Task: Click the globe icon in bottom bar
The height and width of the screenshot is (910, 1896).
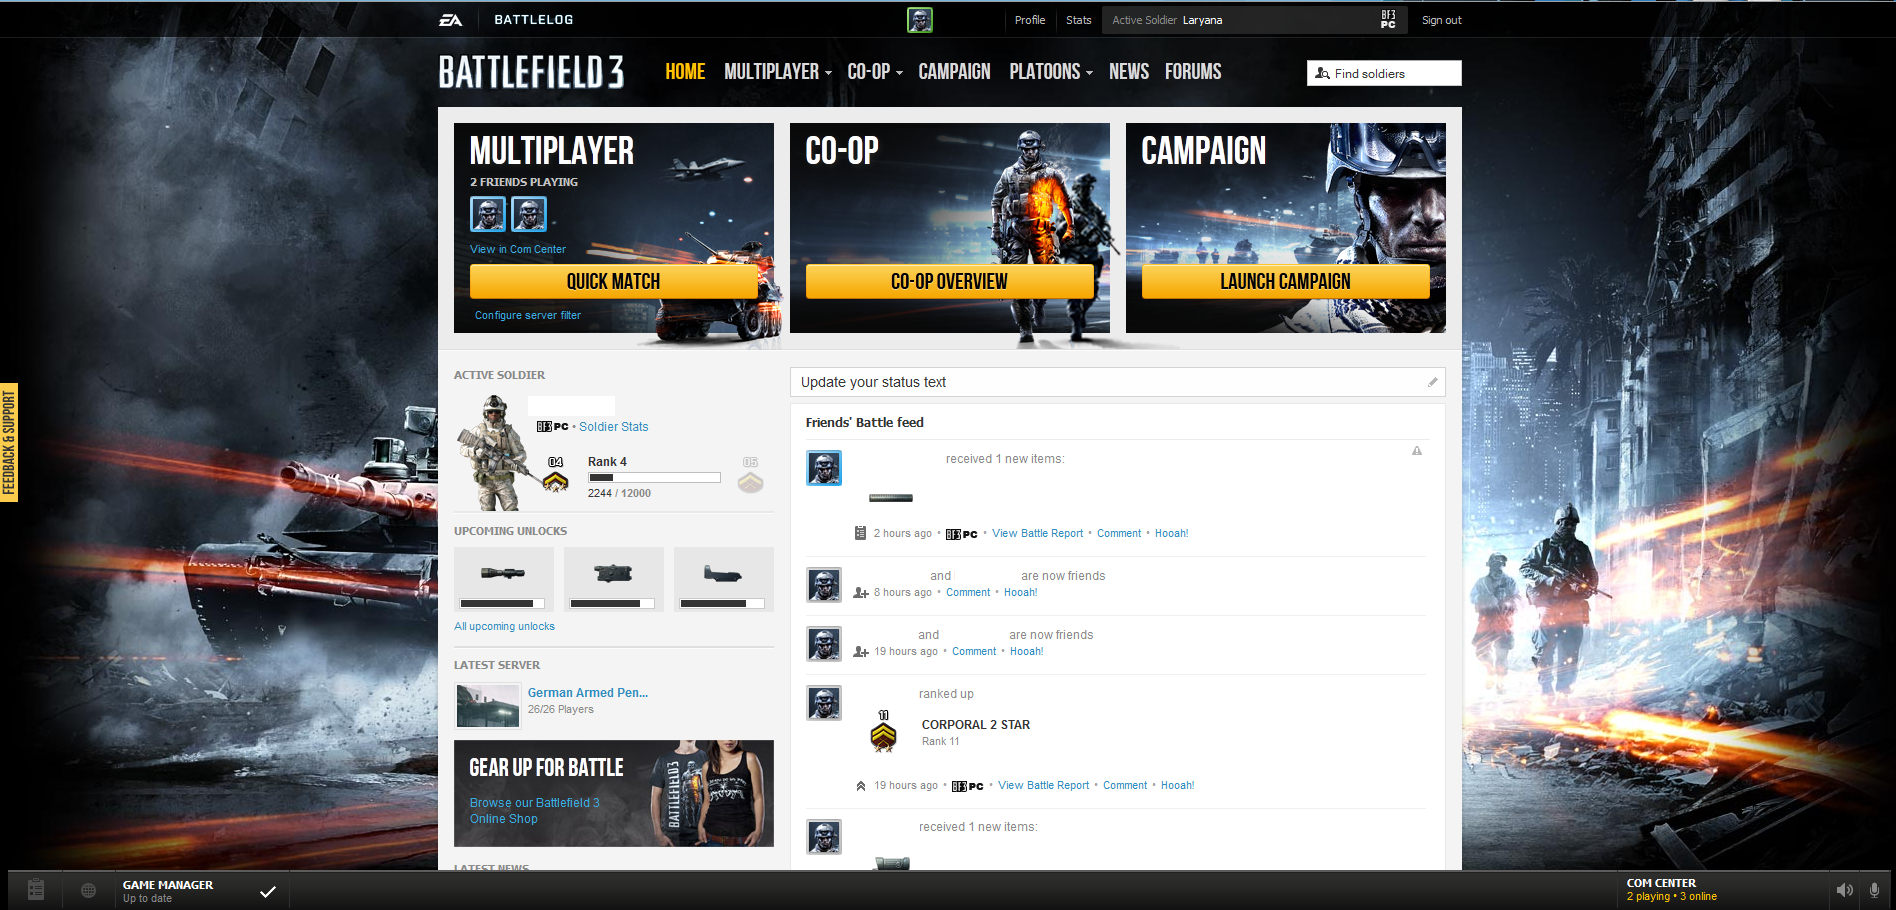Action: [89, 891]
